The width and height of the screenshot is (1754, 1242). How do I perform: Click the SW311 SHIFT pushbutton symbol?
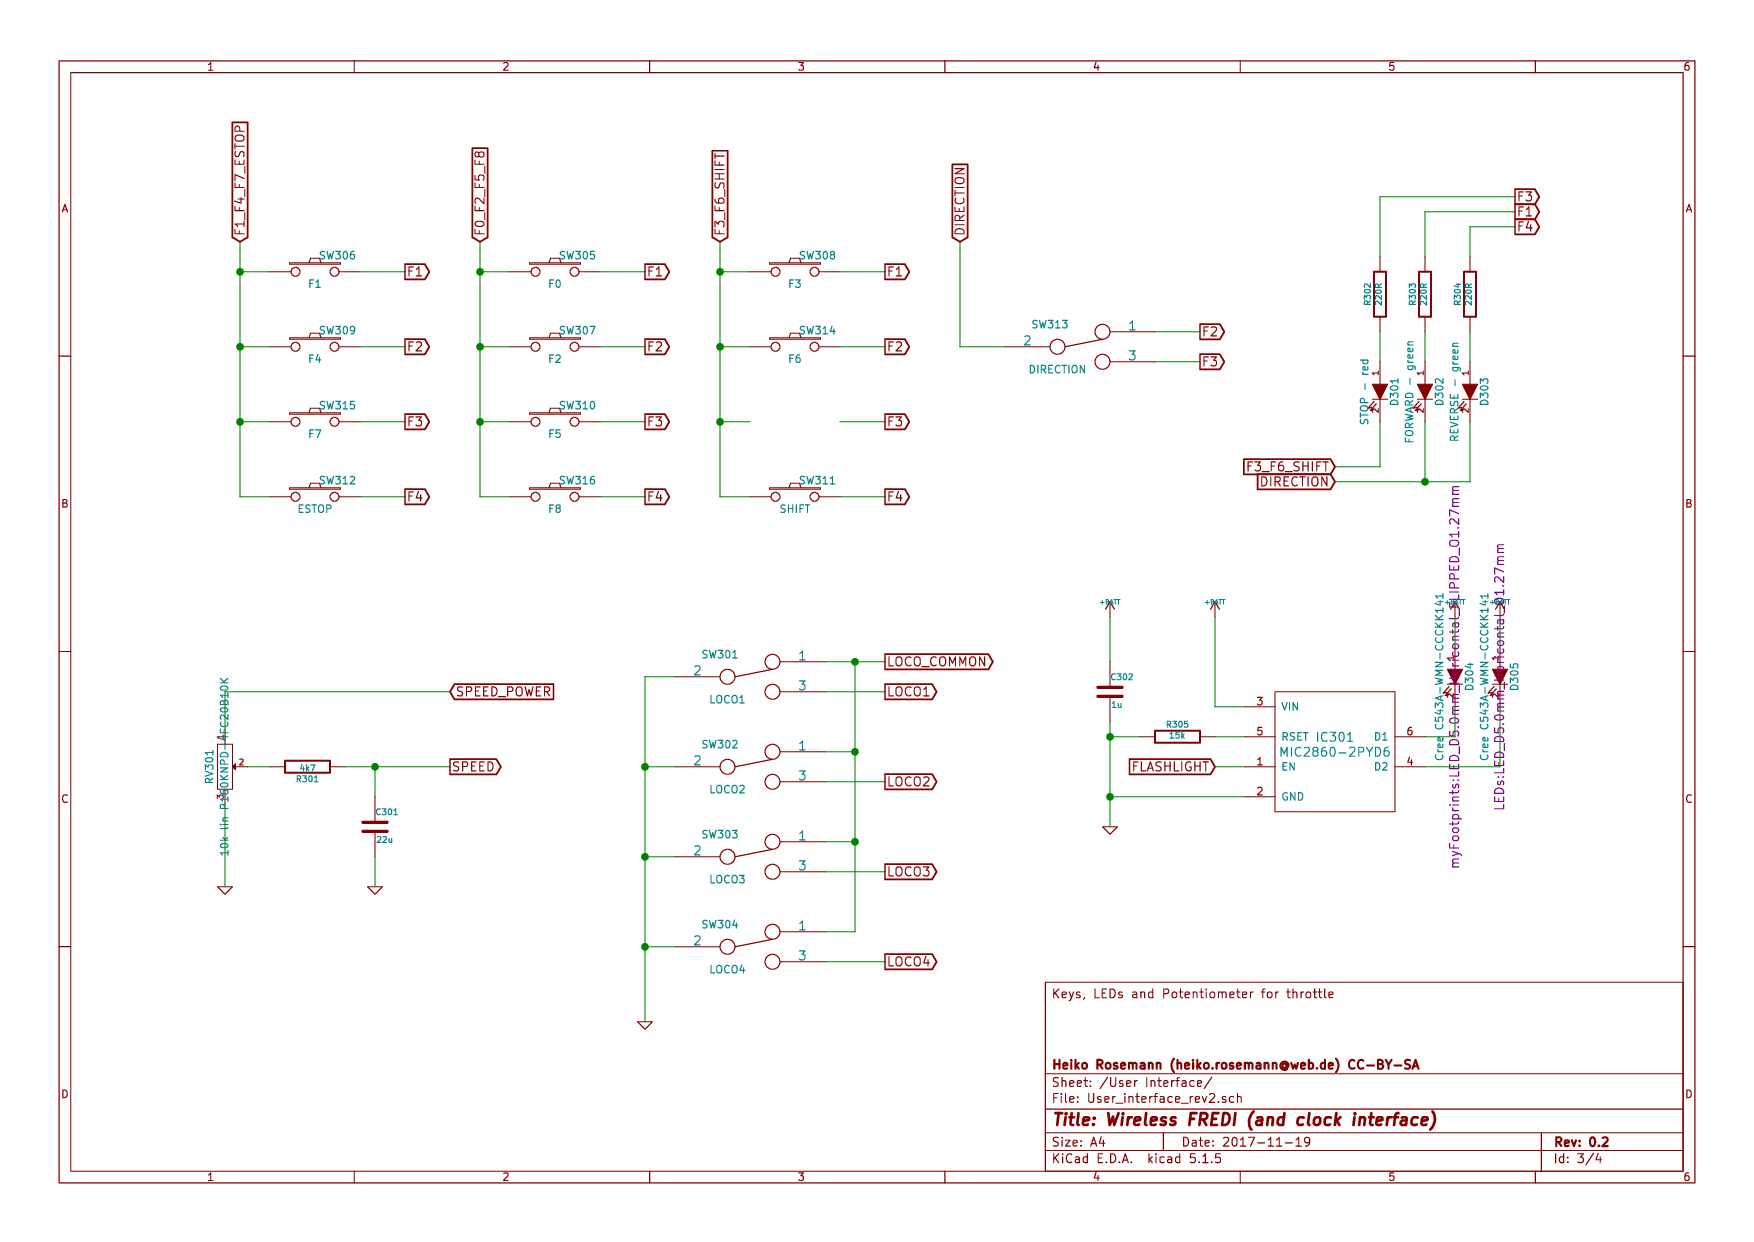[795, 493]
